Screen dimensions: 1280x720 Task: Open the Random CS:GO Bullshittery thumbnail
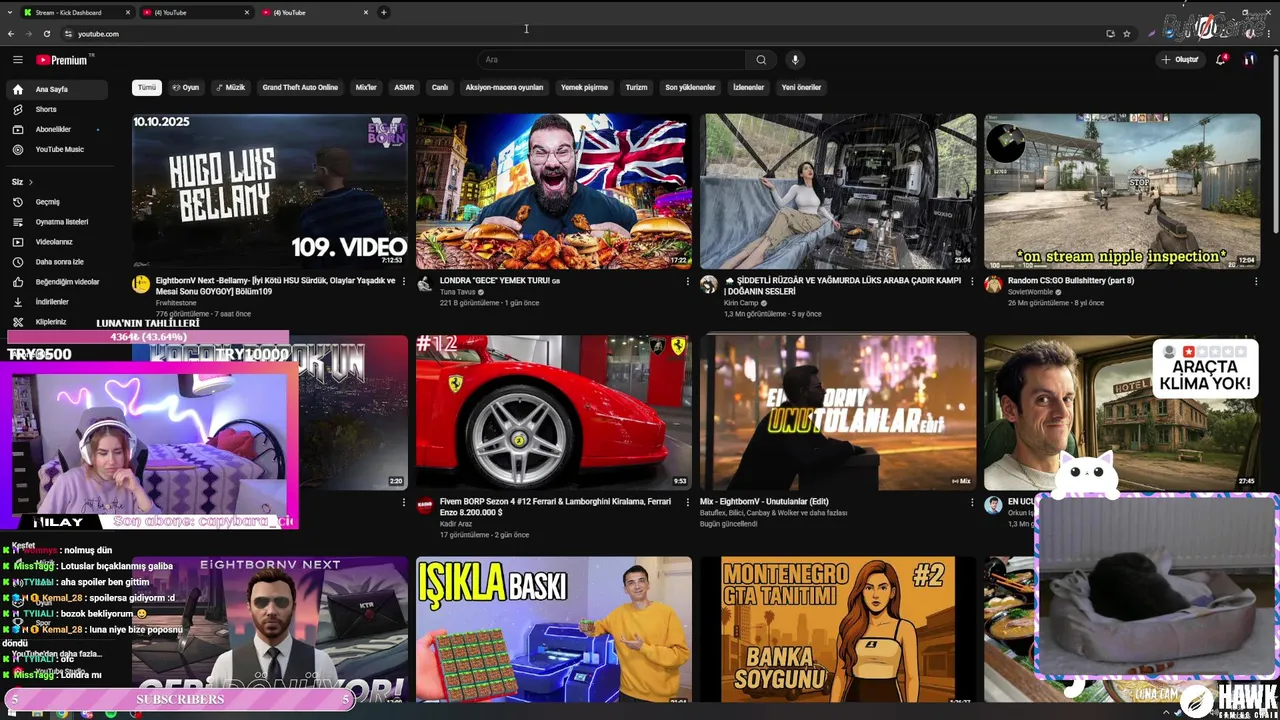tap(1122, 191)
